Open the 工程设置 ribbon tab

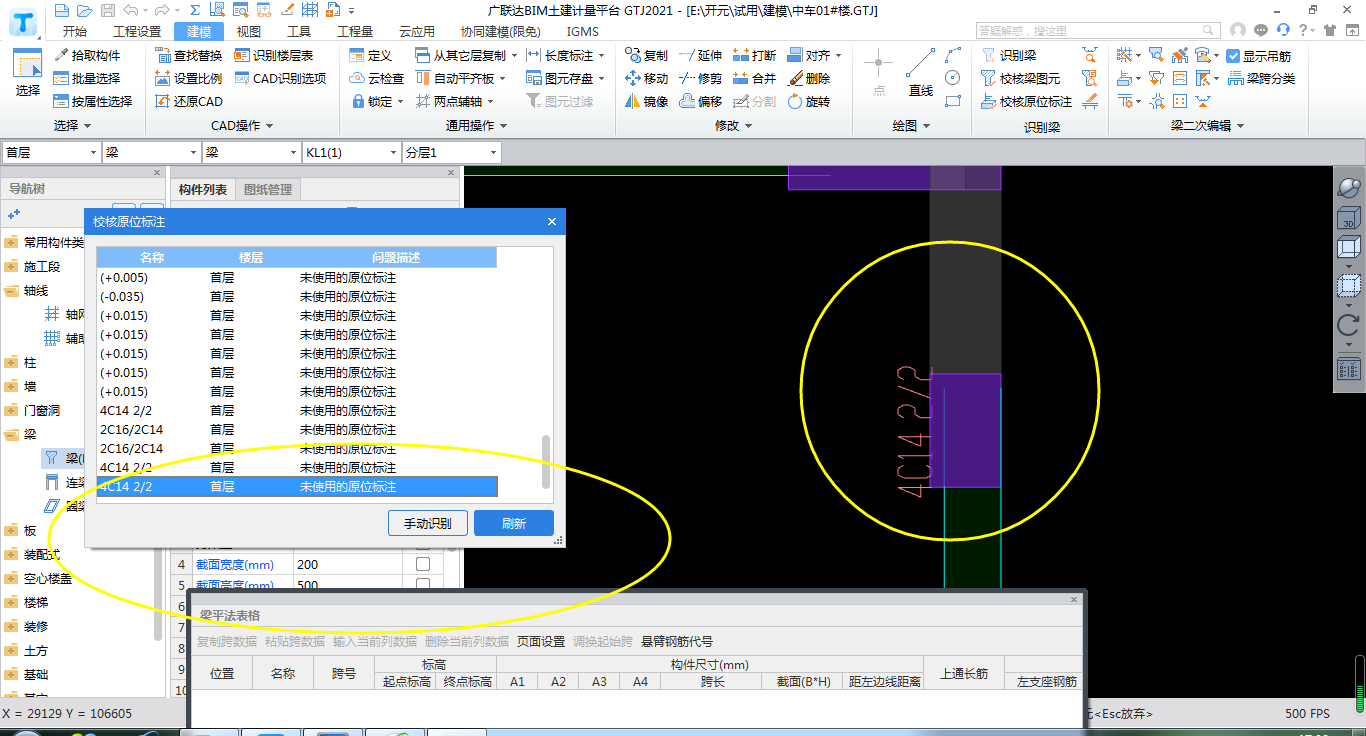[x=137, y=31]
